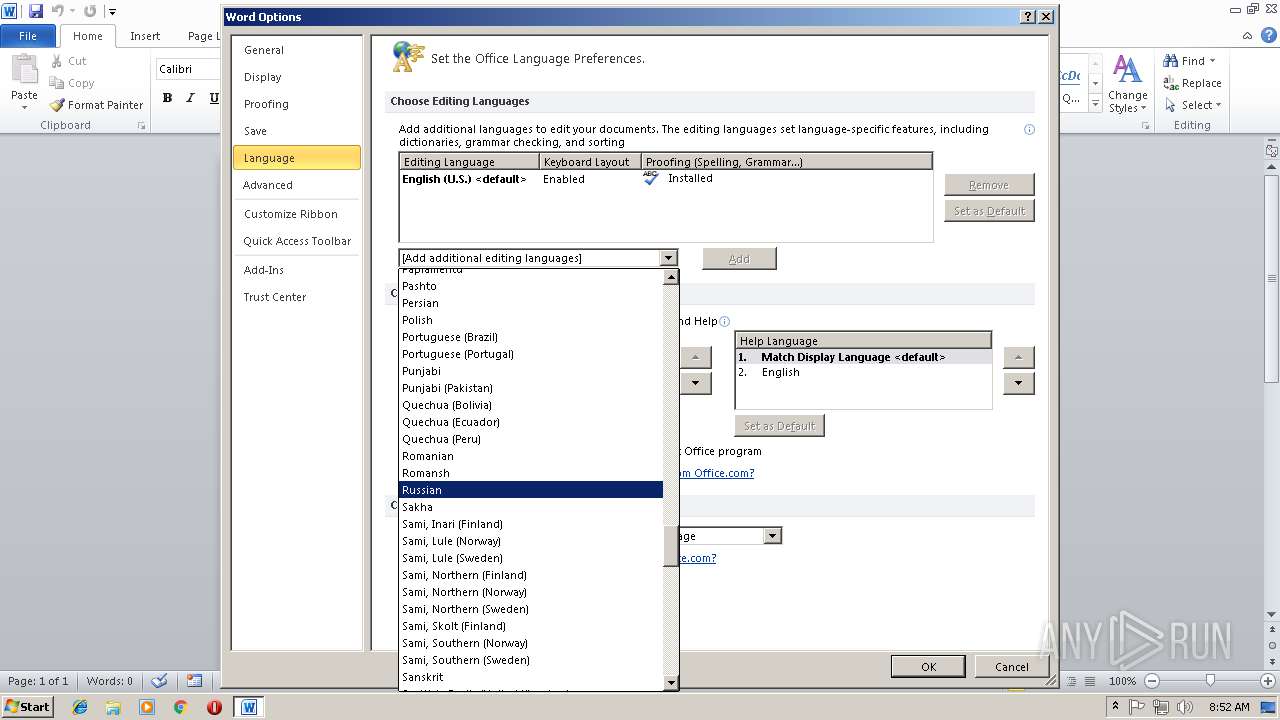
Task: Click the Replace command in Editing group
Action: coord(1192,83)
